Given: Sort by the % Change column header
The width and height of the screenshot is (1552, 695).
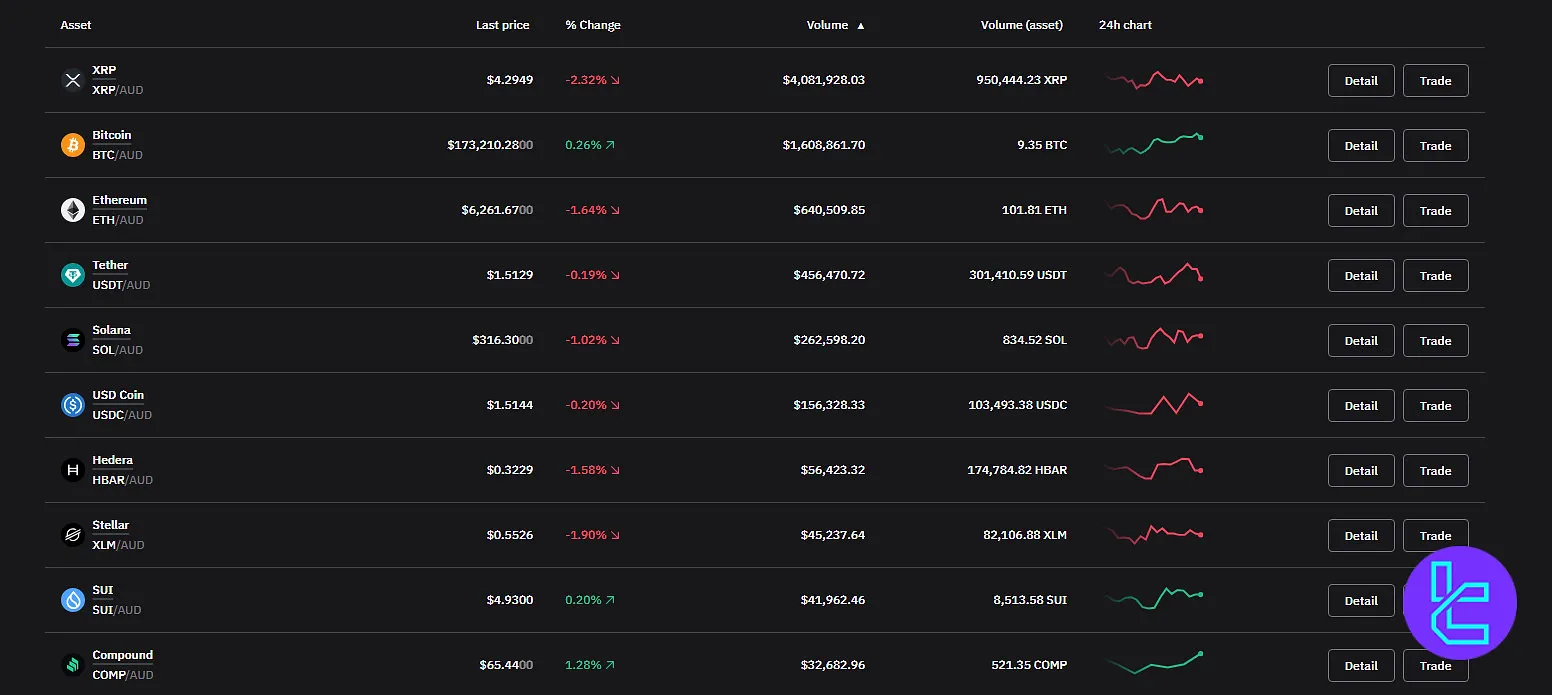Looking at the screenshot, I should pyautogui.click(x=592, y=25).
